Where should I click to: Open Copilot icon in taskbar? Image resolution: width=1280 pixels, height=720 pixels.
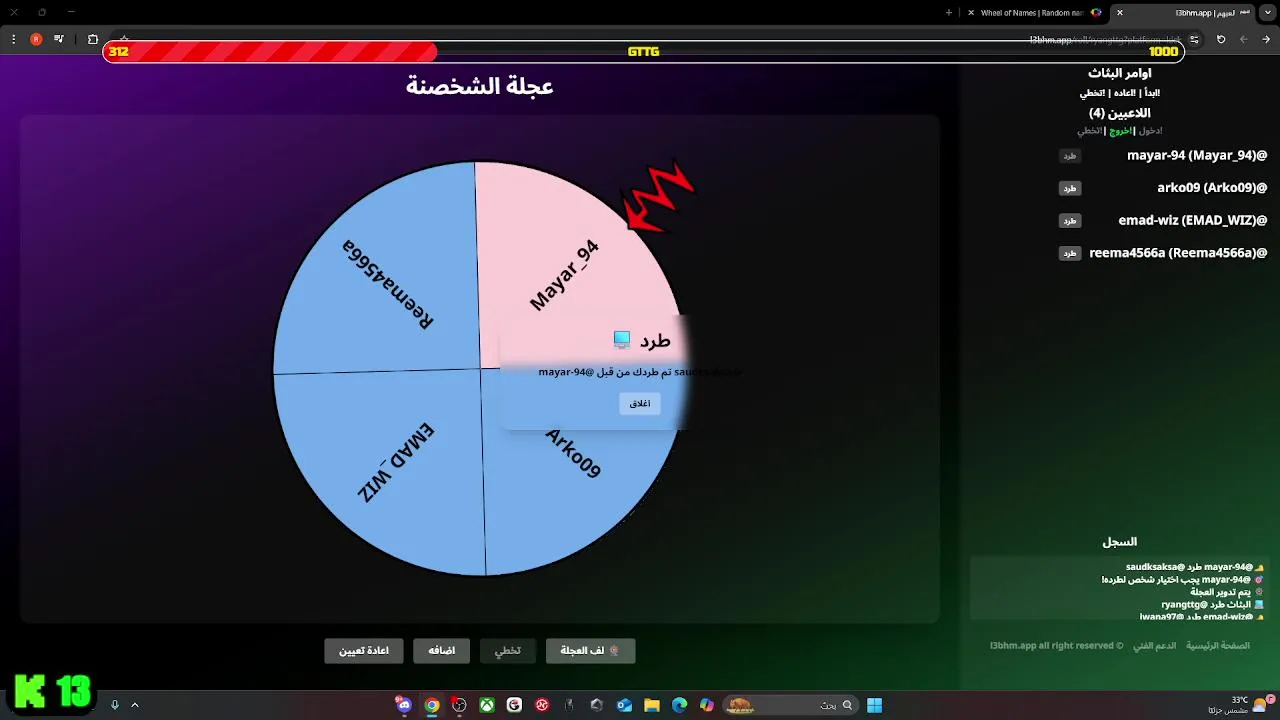[707, 705]
